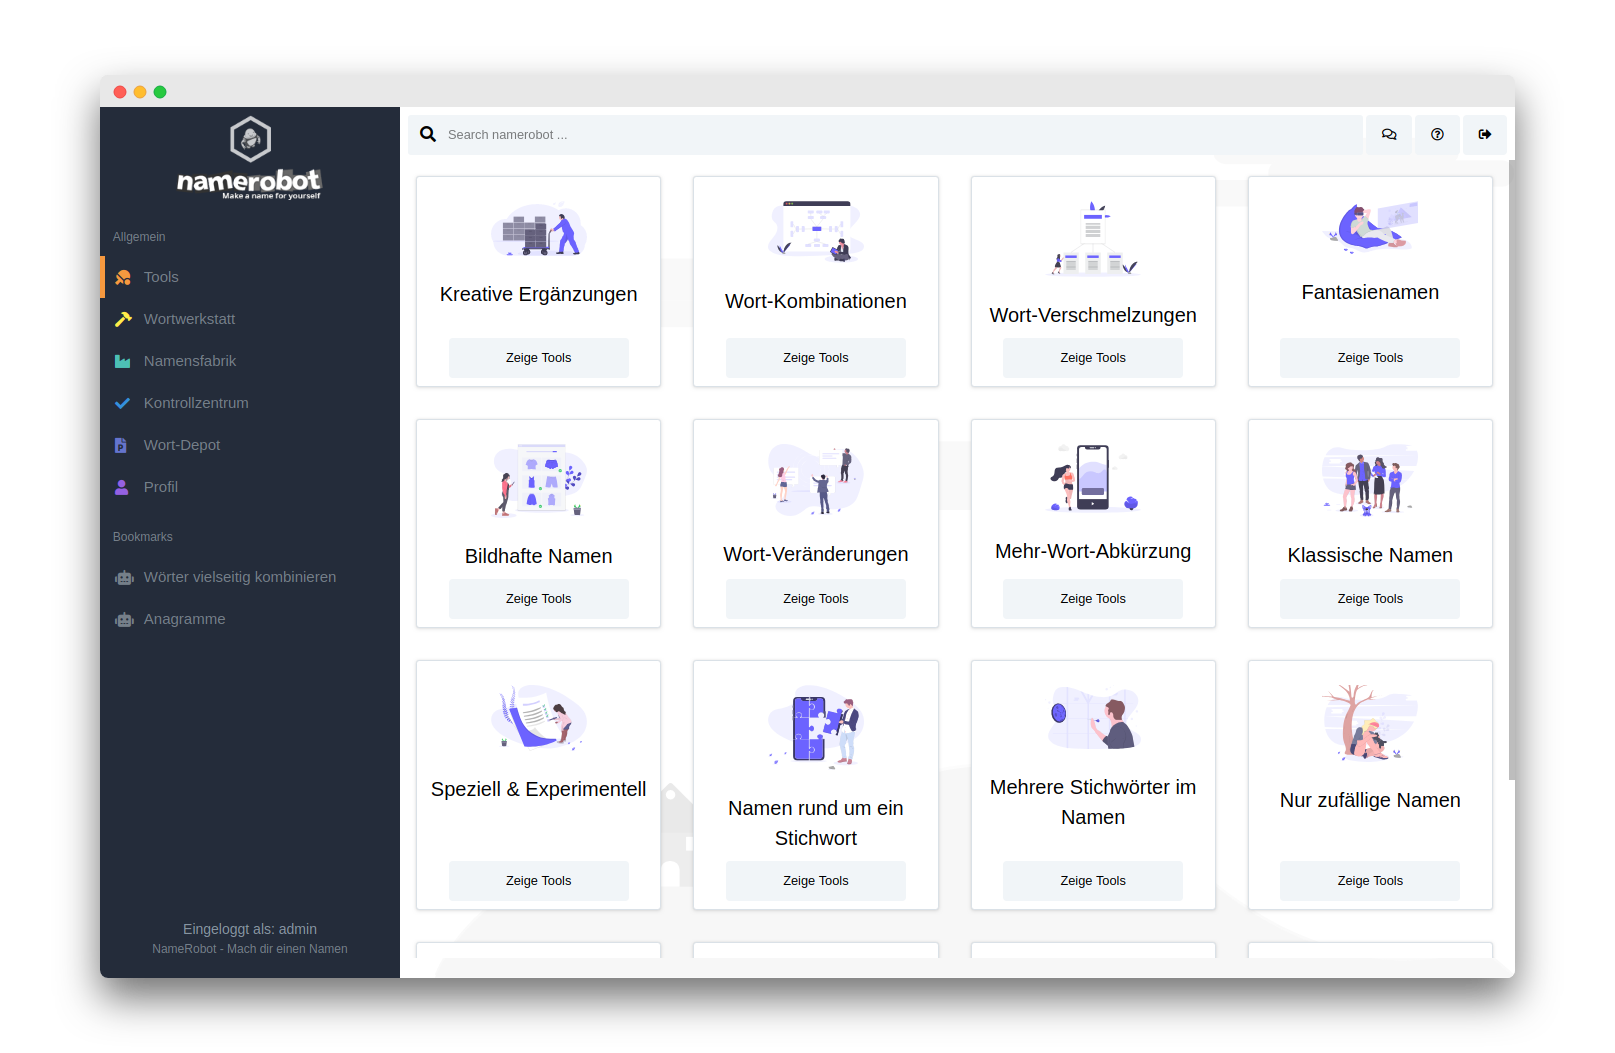Click the vertical scrollbar on the right
This screenshot has height=1053, width=1615.
[1511, 470]
